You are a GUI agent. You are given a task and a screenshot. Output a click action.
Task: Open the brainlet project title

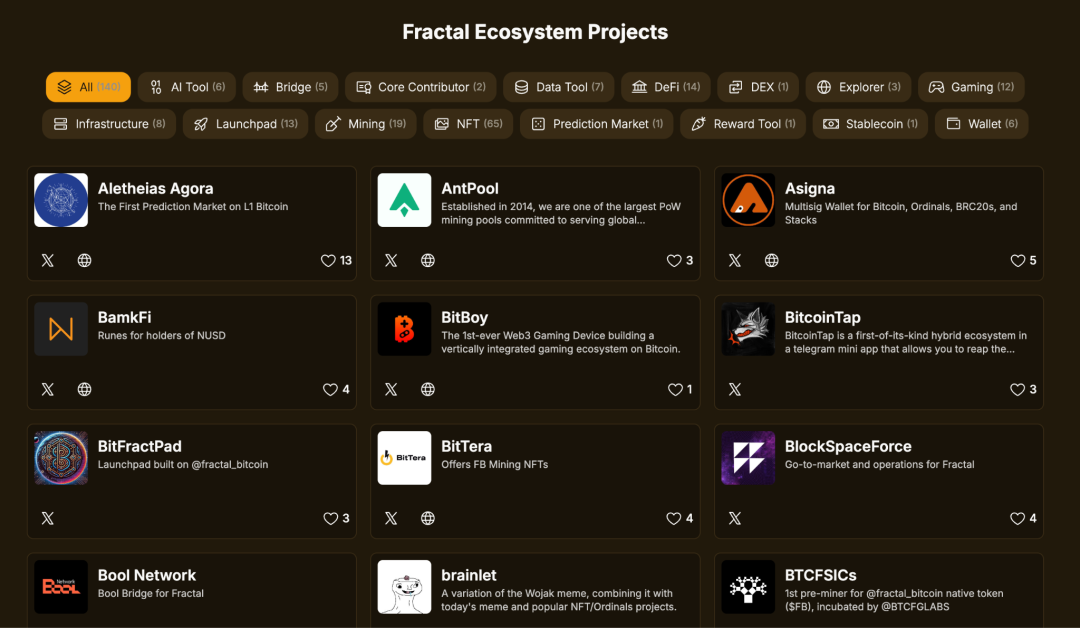[x=469, y=575]
